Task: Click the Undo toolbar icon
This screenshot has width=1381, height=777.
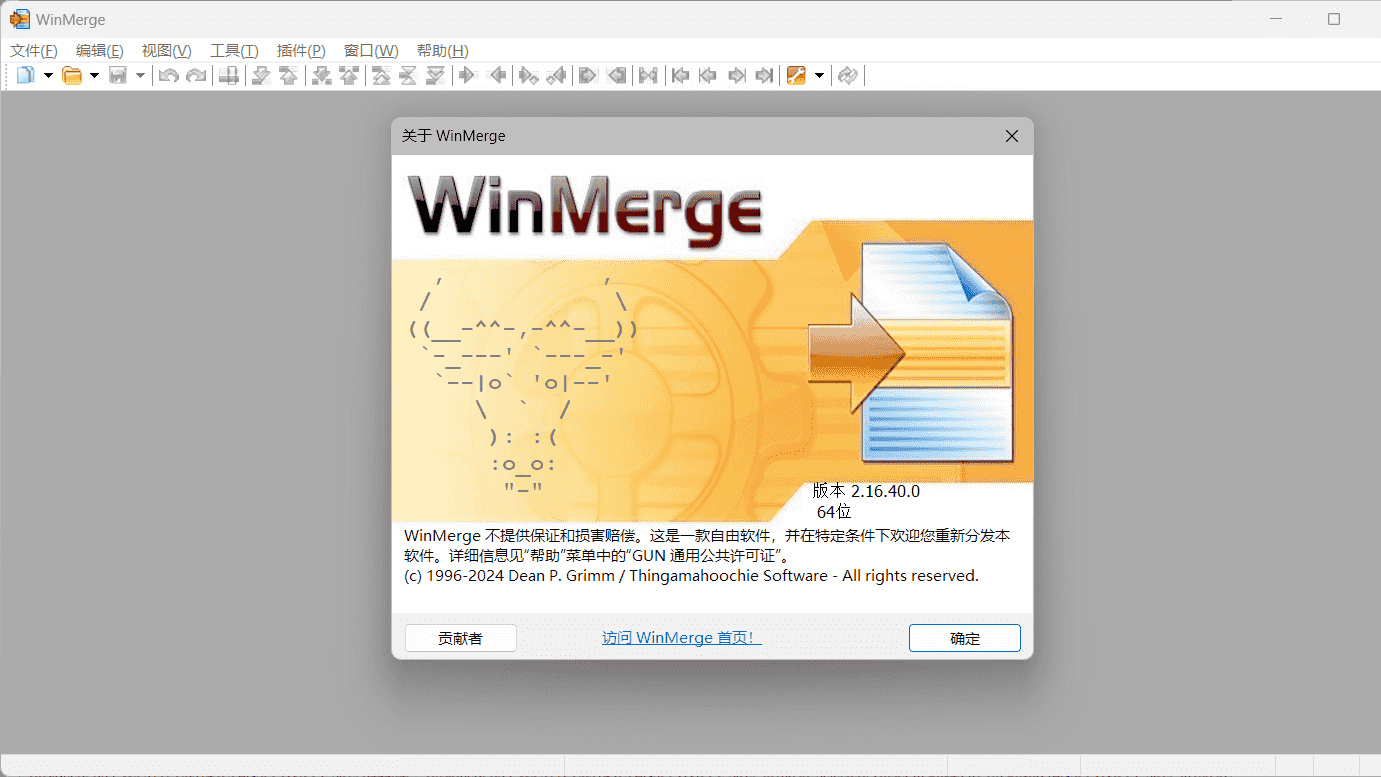Action: [x=169, y=75]
